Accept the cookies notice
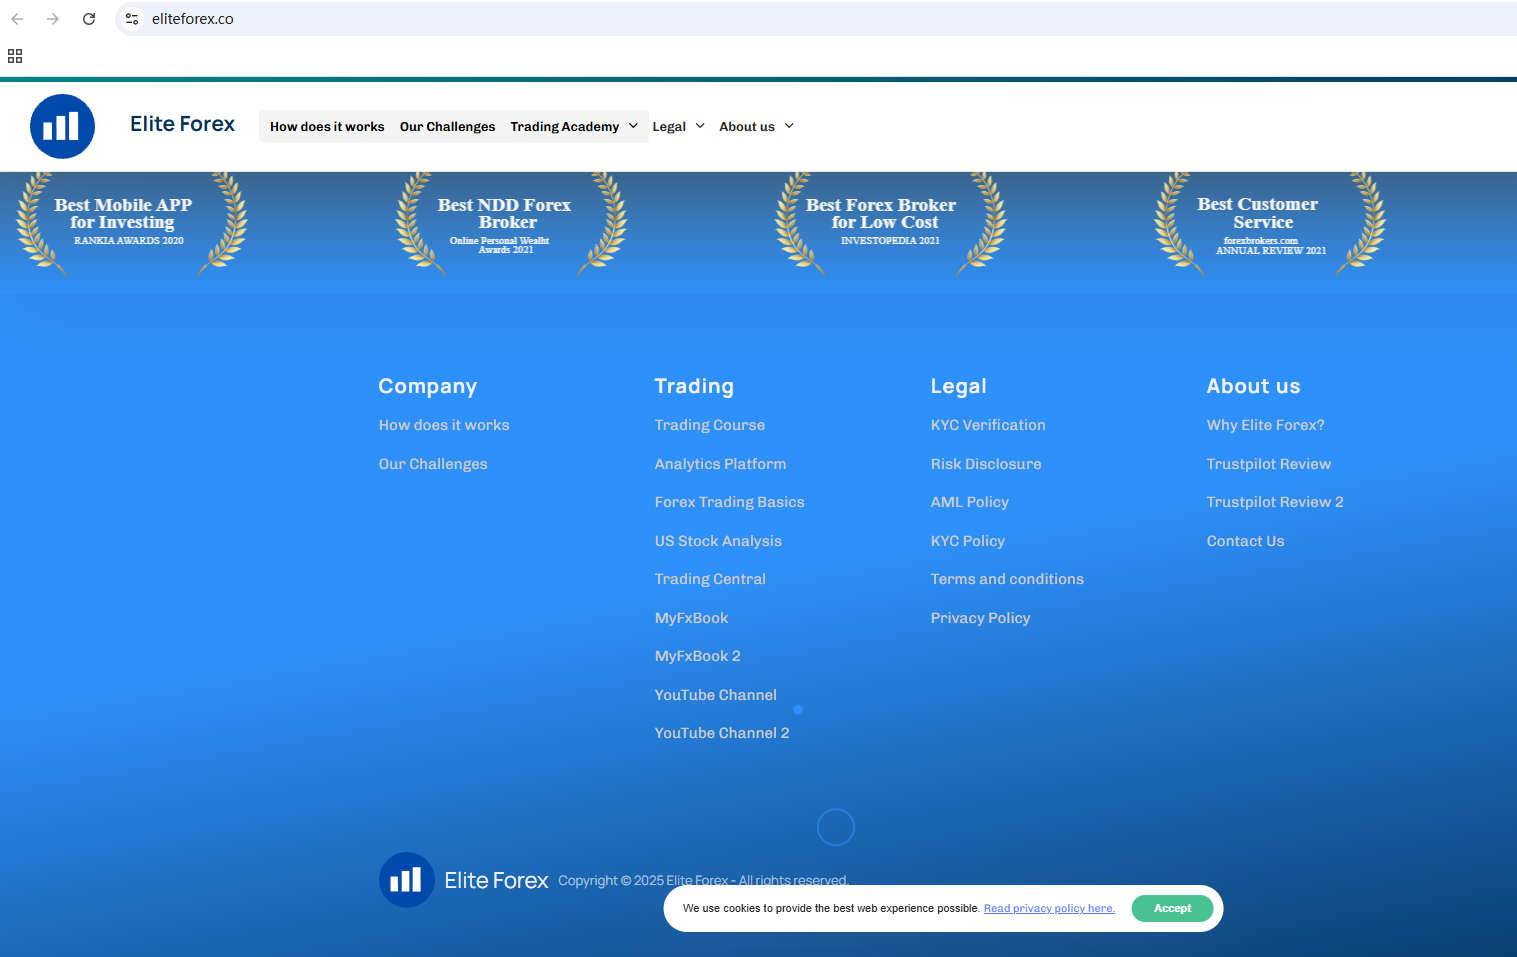The width and height of the screenshot is (1517, 957). click(1172, 908)
